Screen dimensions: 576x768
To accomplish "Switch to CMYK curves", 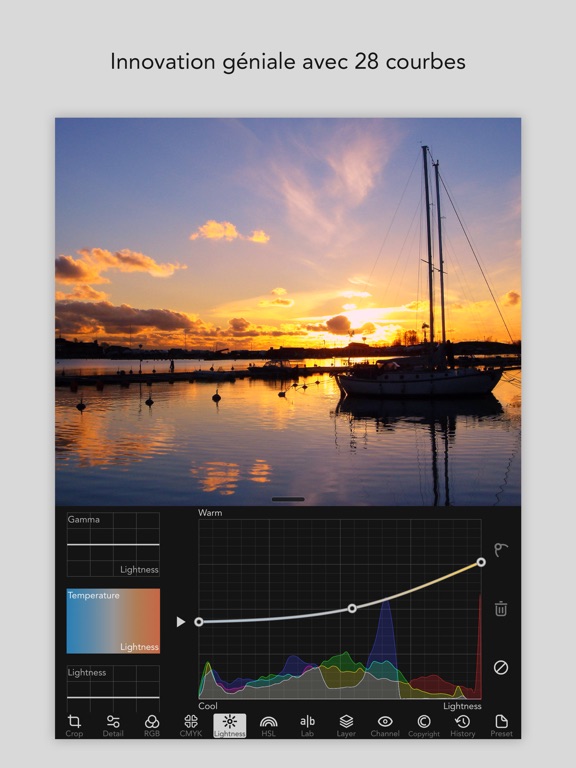I will click(191, 725).
